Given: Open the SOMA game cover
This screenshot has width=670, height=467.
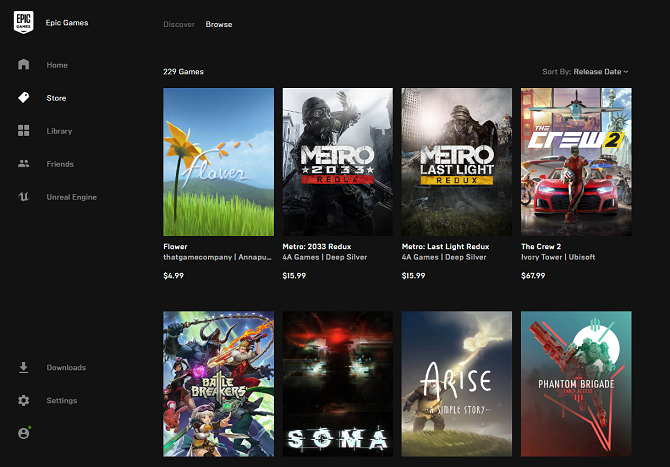Looking at the screenshot, I should 338,384.
